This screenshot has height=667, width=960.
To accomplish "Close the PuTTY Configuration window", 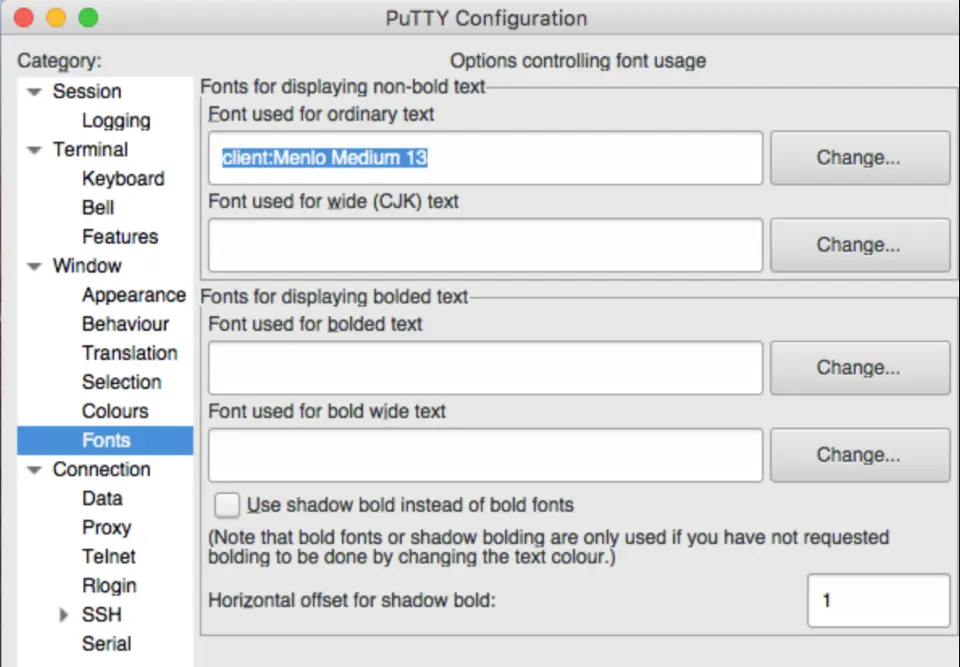I will pos(24,17).
